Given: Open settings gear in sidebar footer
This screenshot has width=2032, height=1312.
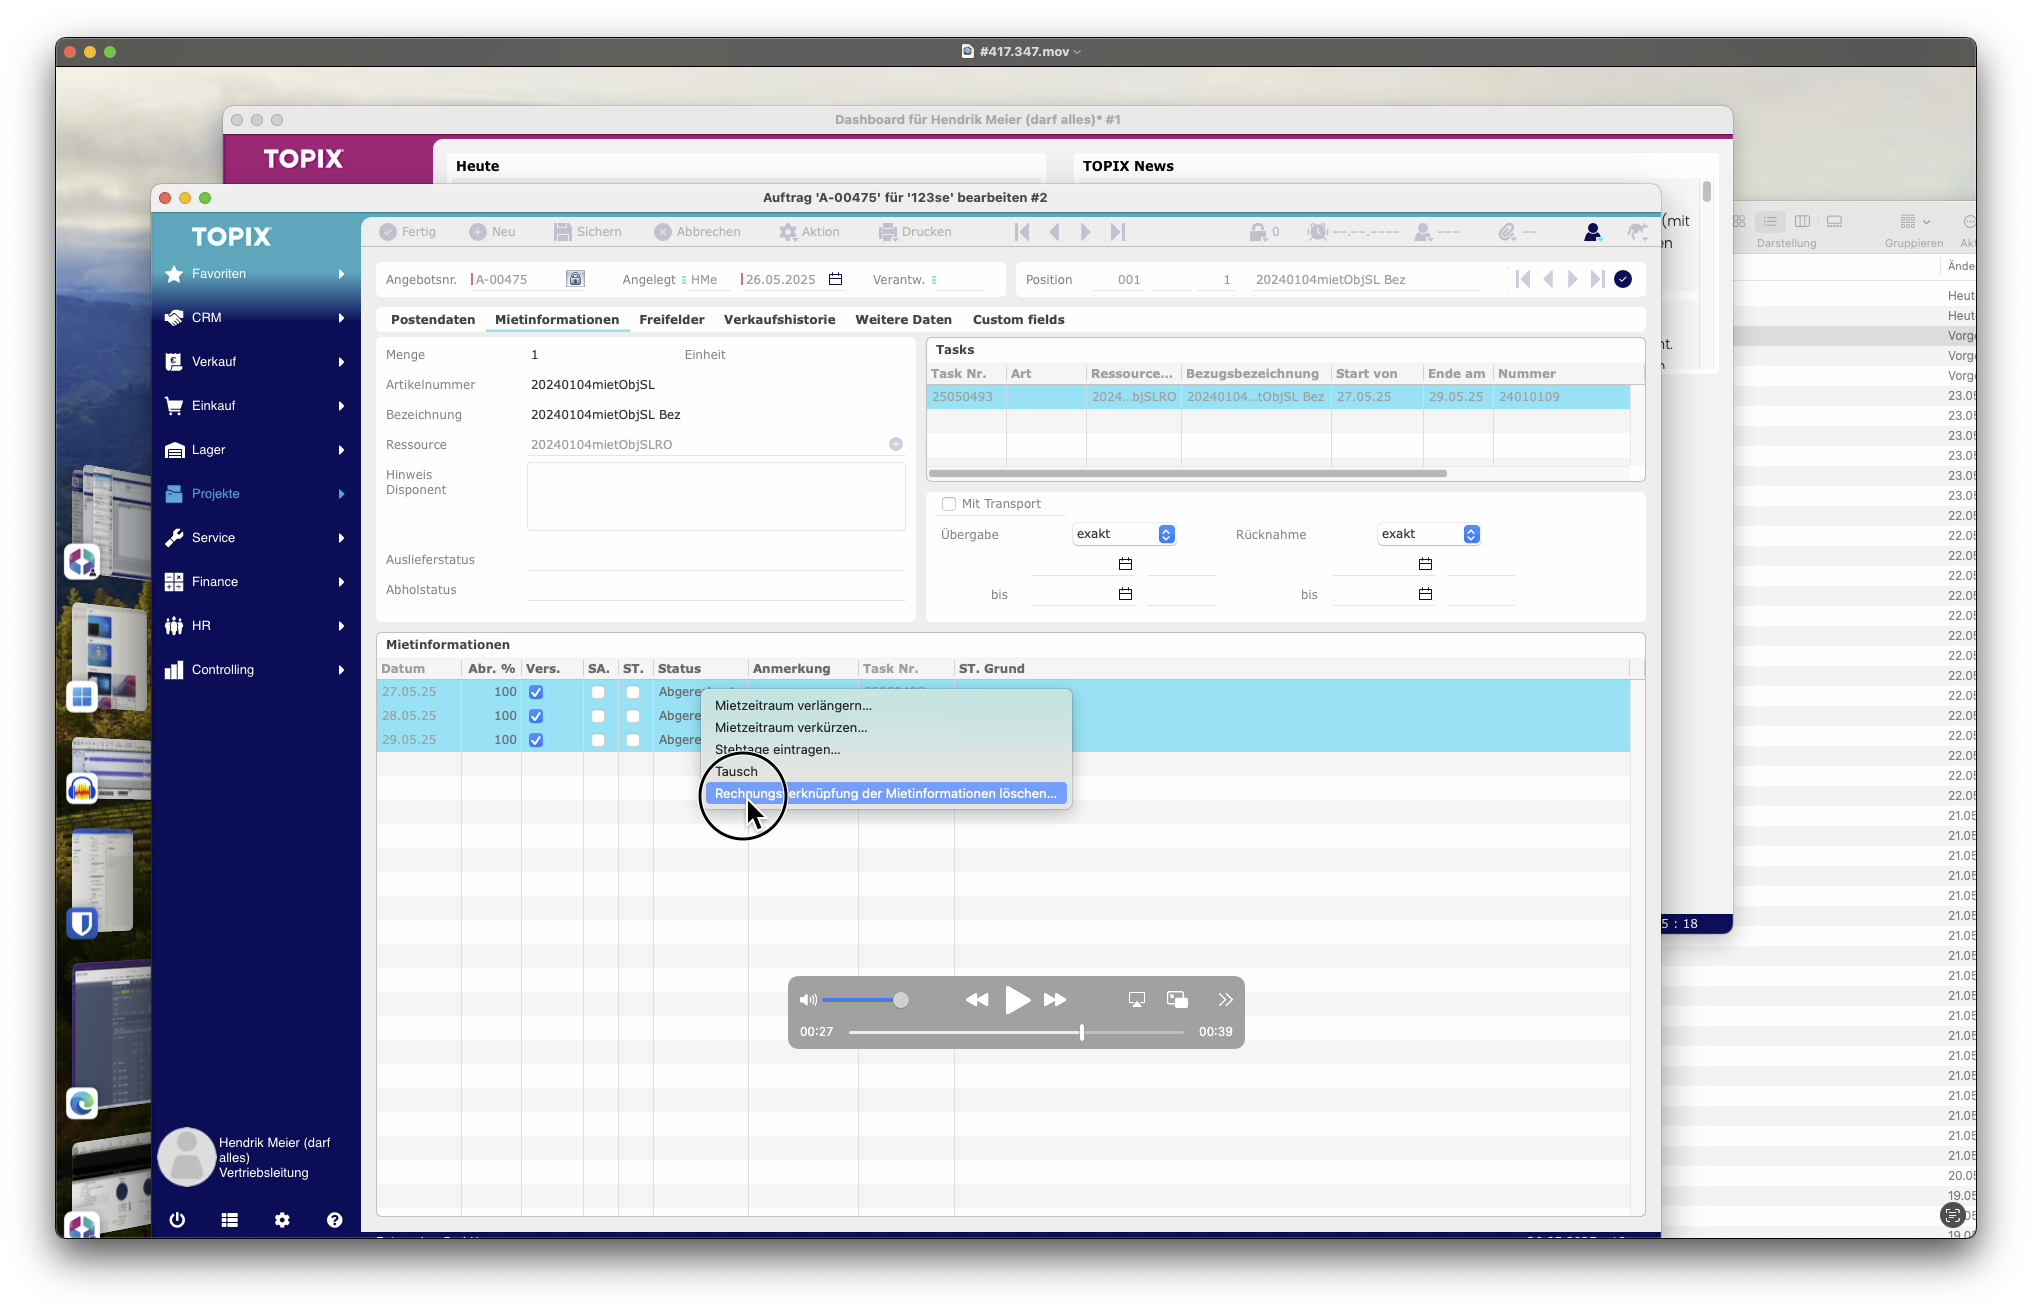Looking at the screenshot, I should [x=282, y=1219].
